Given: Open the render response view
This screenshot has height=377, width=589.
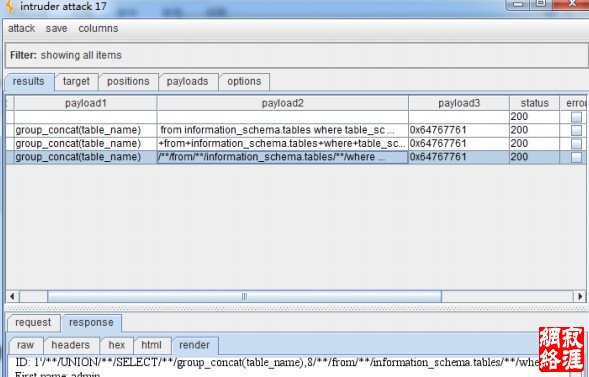Looking at the screenshot, I should (194, 345).
